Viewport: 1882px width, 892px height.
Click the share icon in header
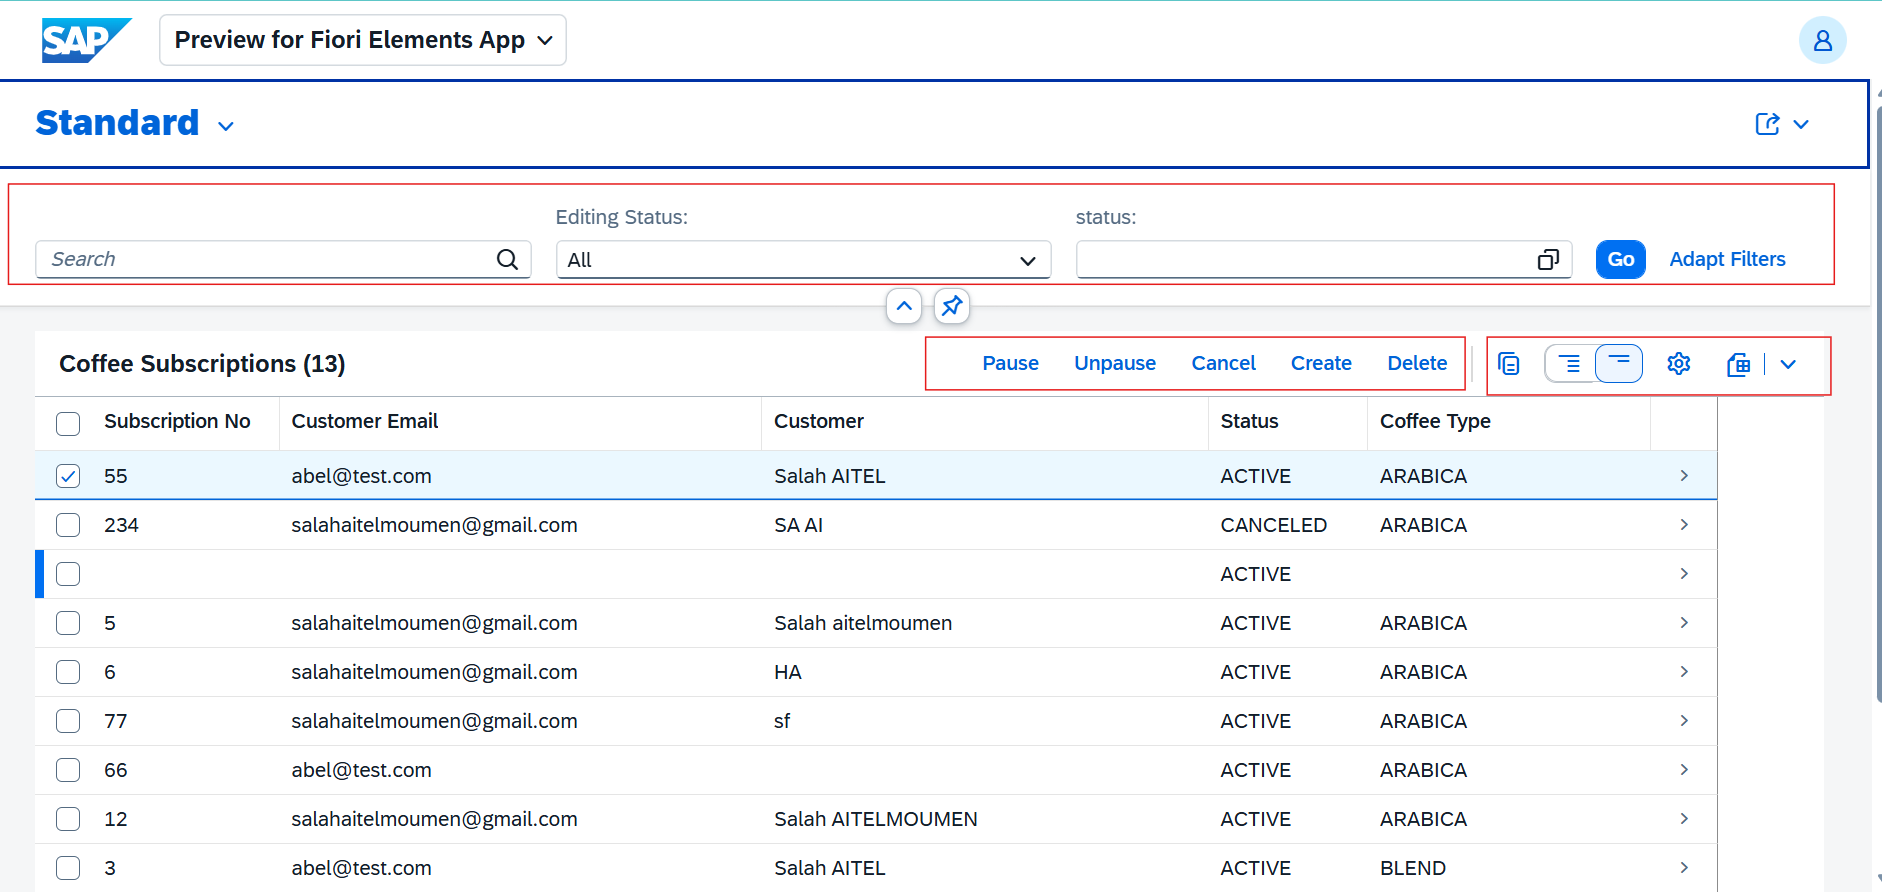coord(1767,124)
